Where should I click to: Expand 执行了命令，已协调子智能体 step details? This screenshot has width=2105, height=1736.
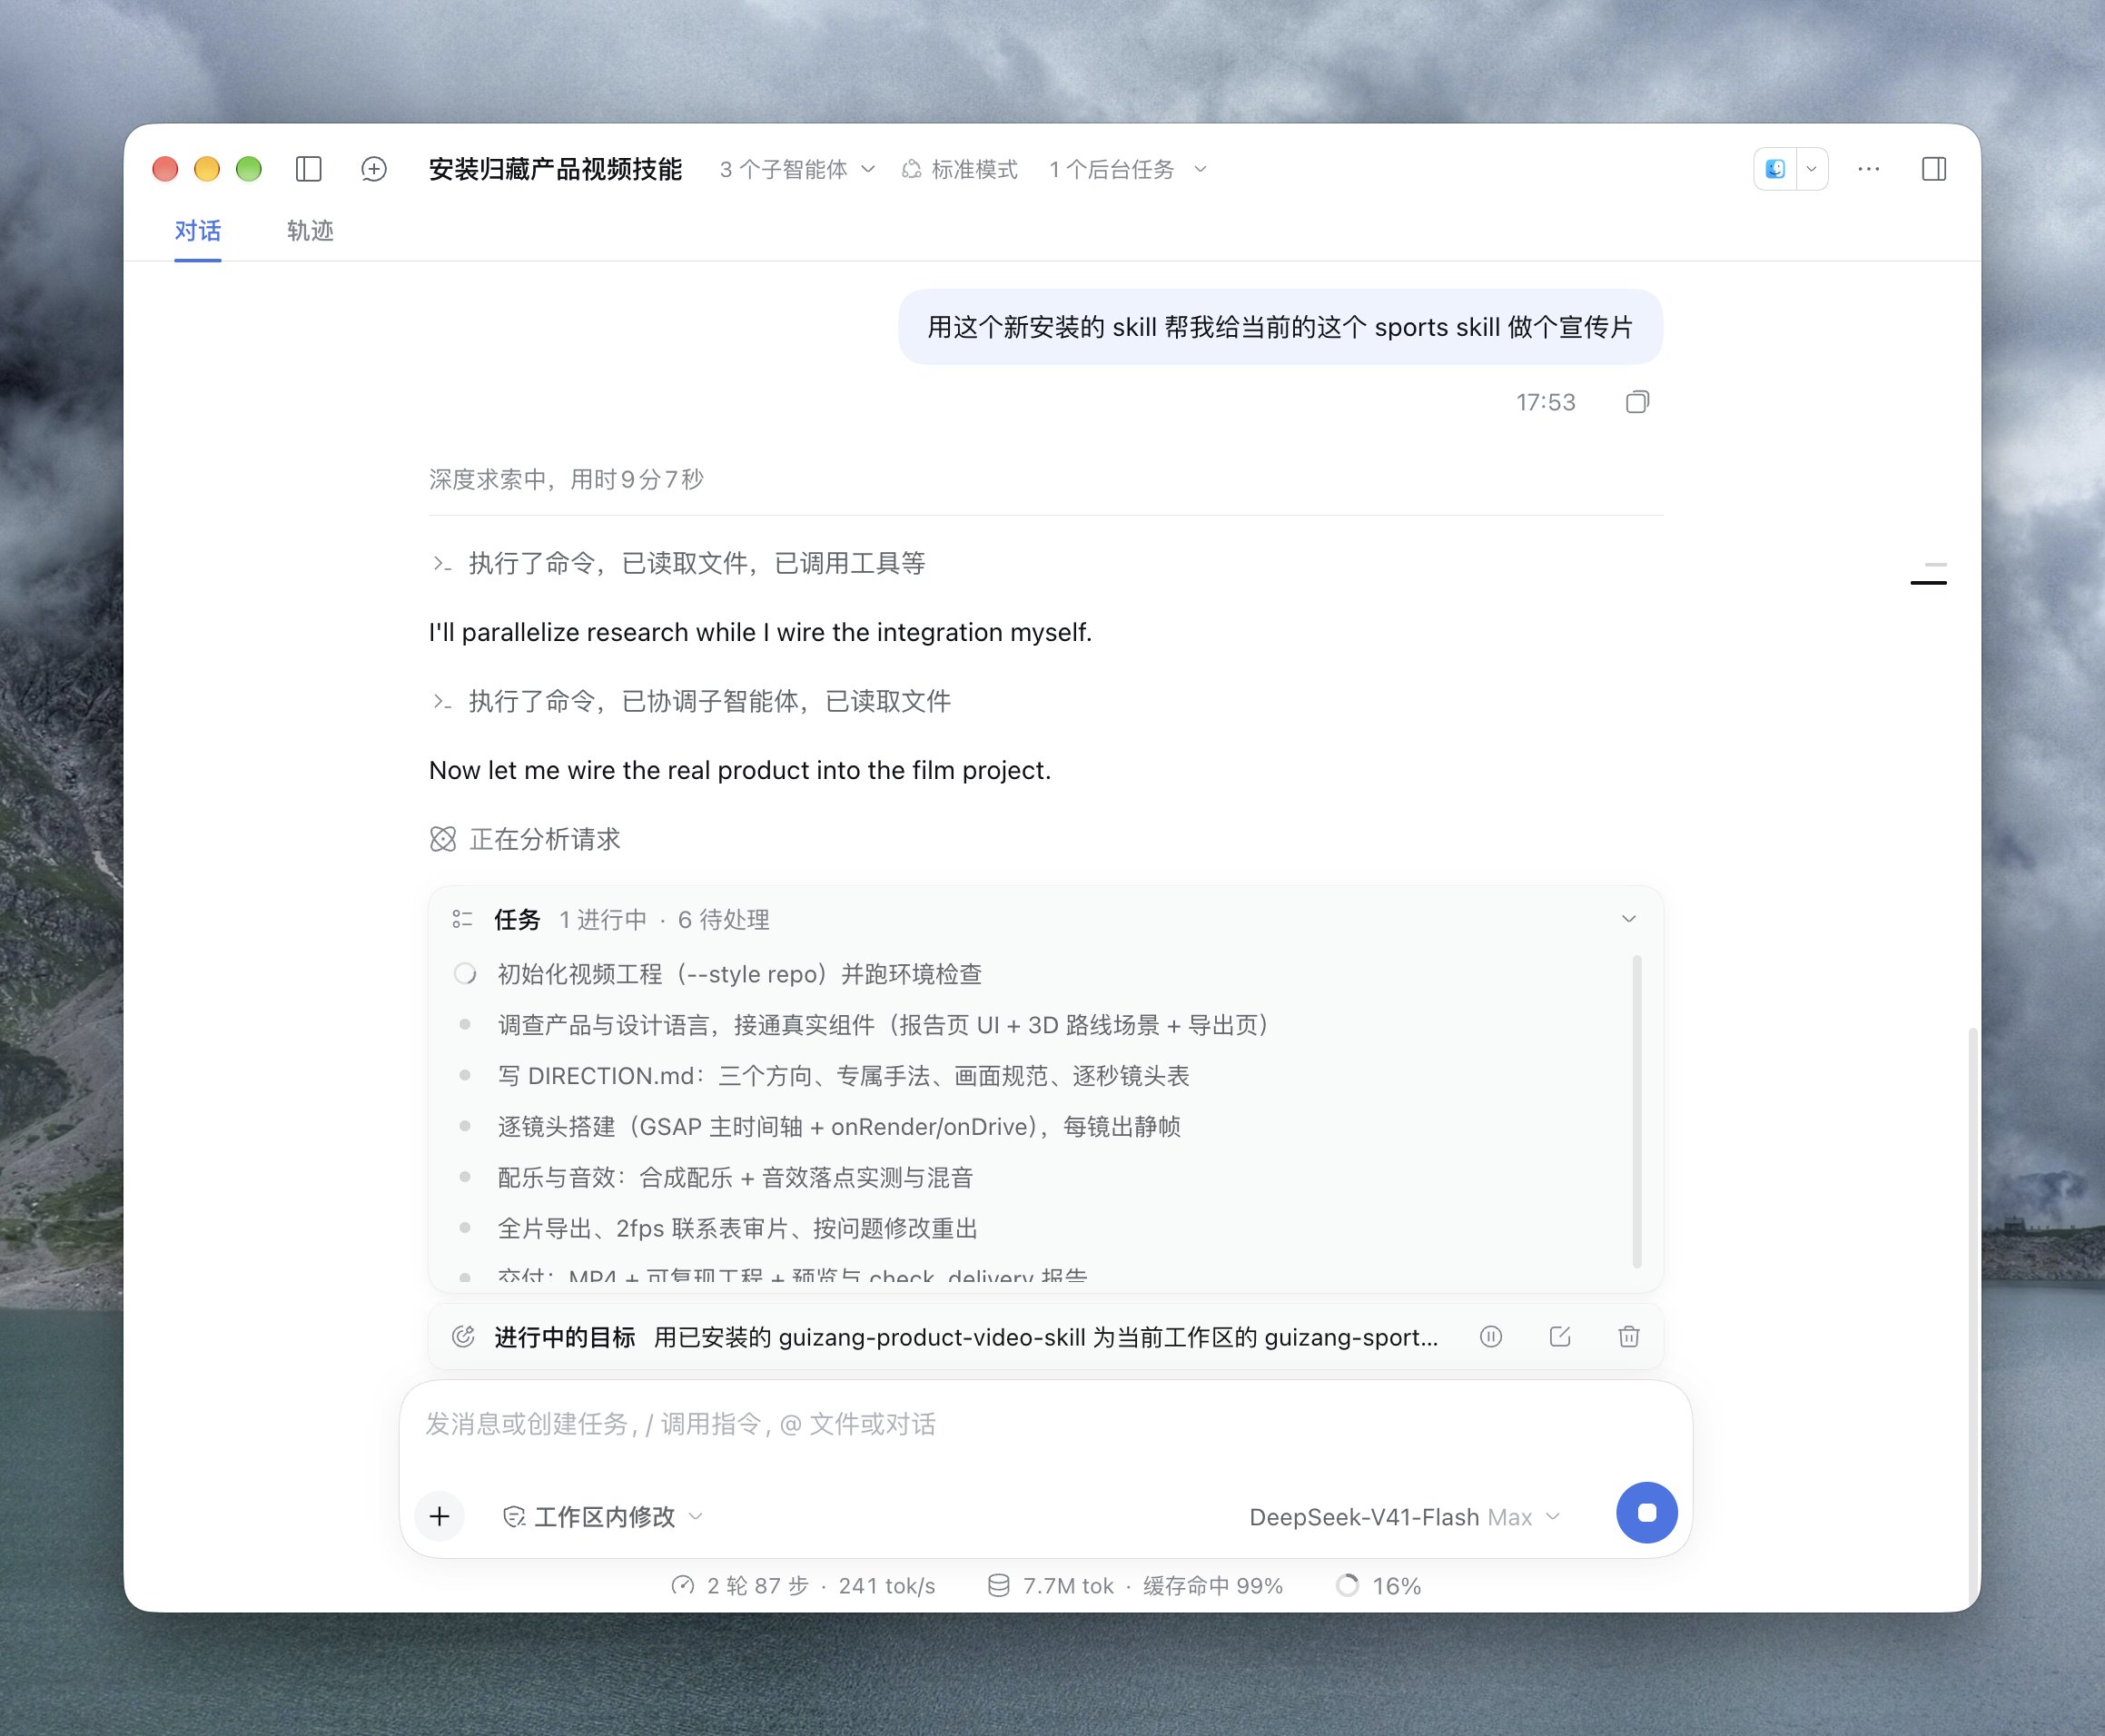point(691,701)
